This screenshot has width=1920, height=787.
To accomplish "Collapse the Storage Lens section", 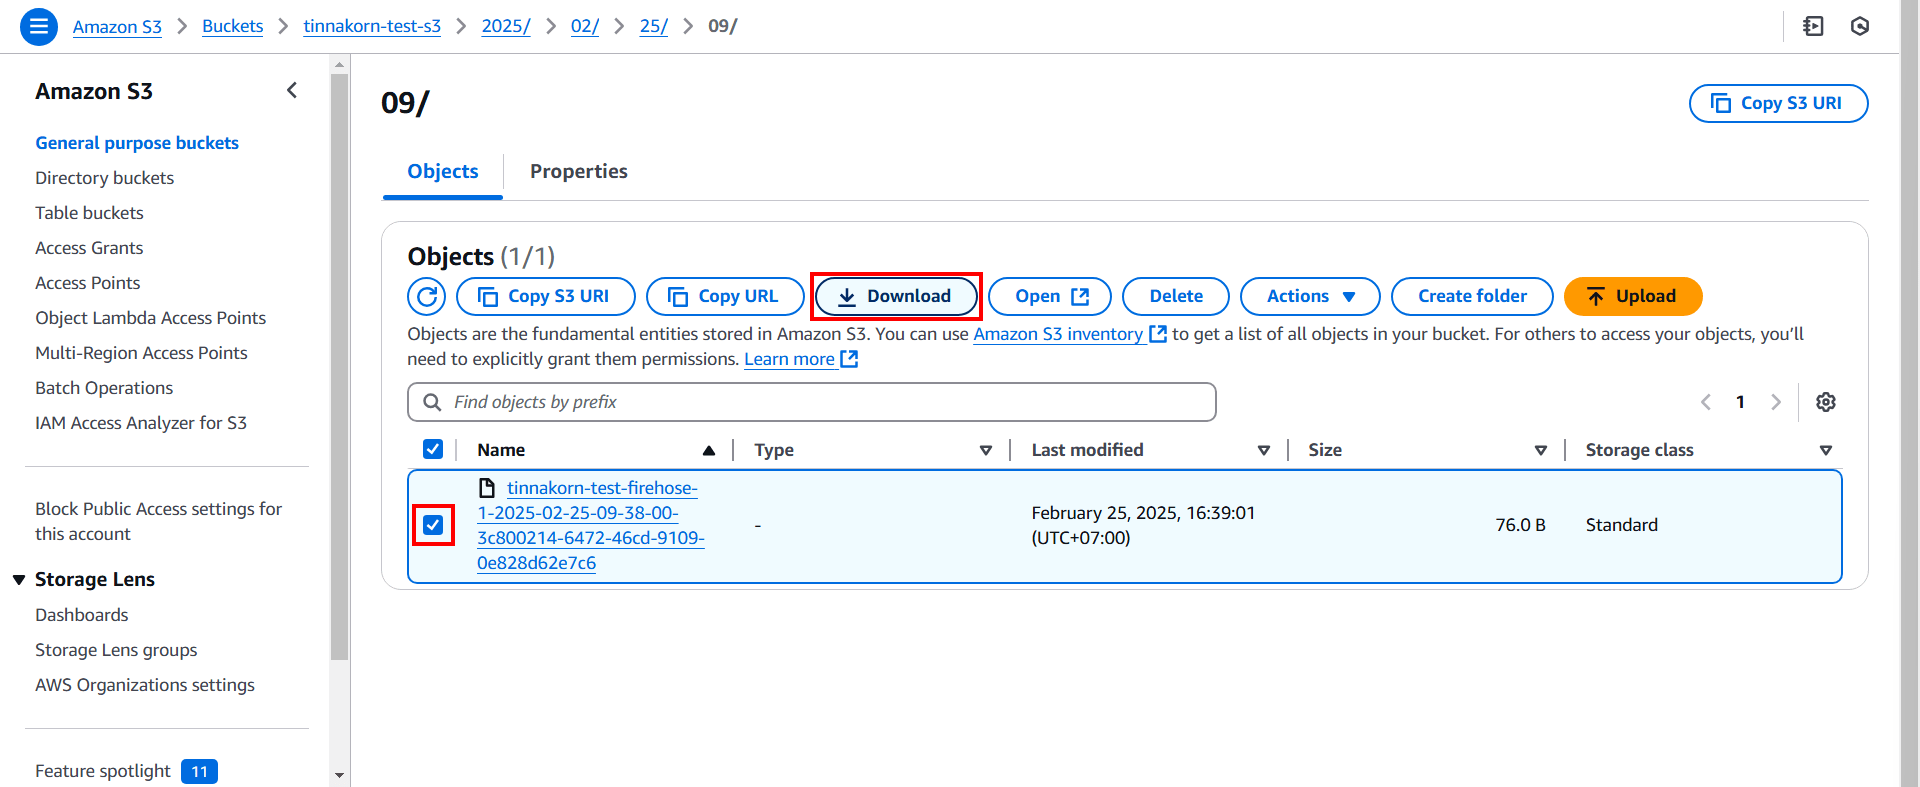I will (x=19, y=580).
